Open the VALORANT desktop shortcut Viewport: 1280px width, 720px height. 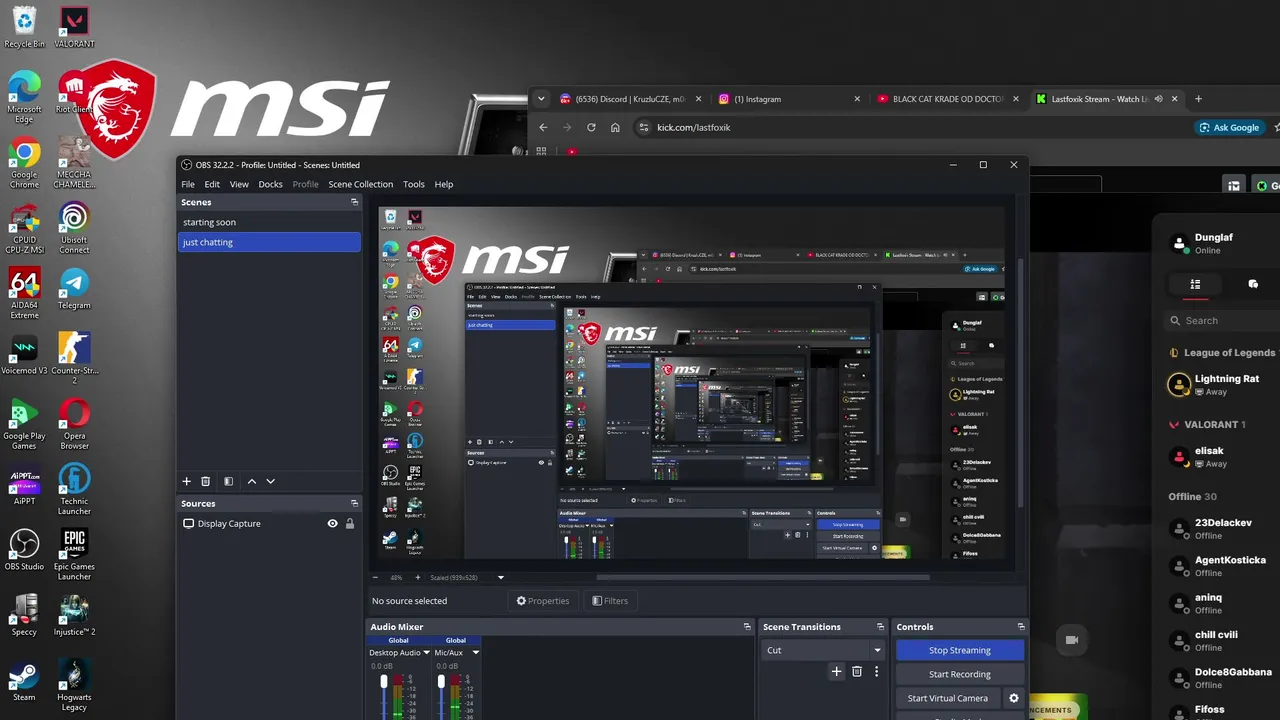(74, 26)
